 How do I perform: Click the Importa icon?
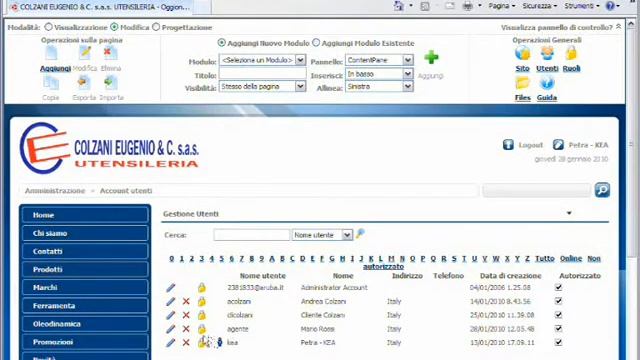click(x=111, y=83)
